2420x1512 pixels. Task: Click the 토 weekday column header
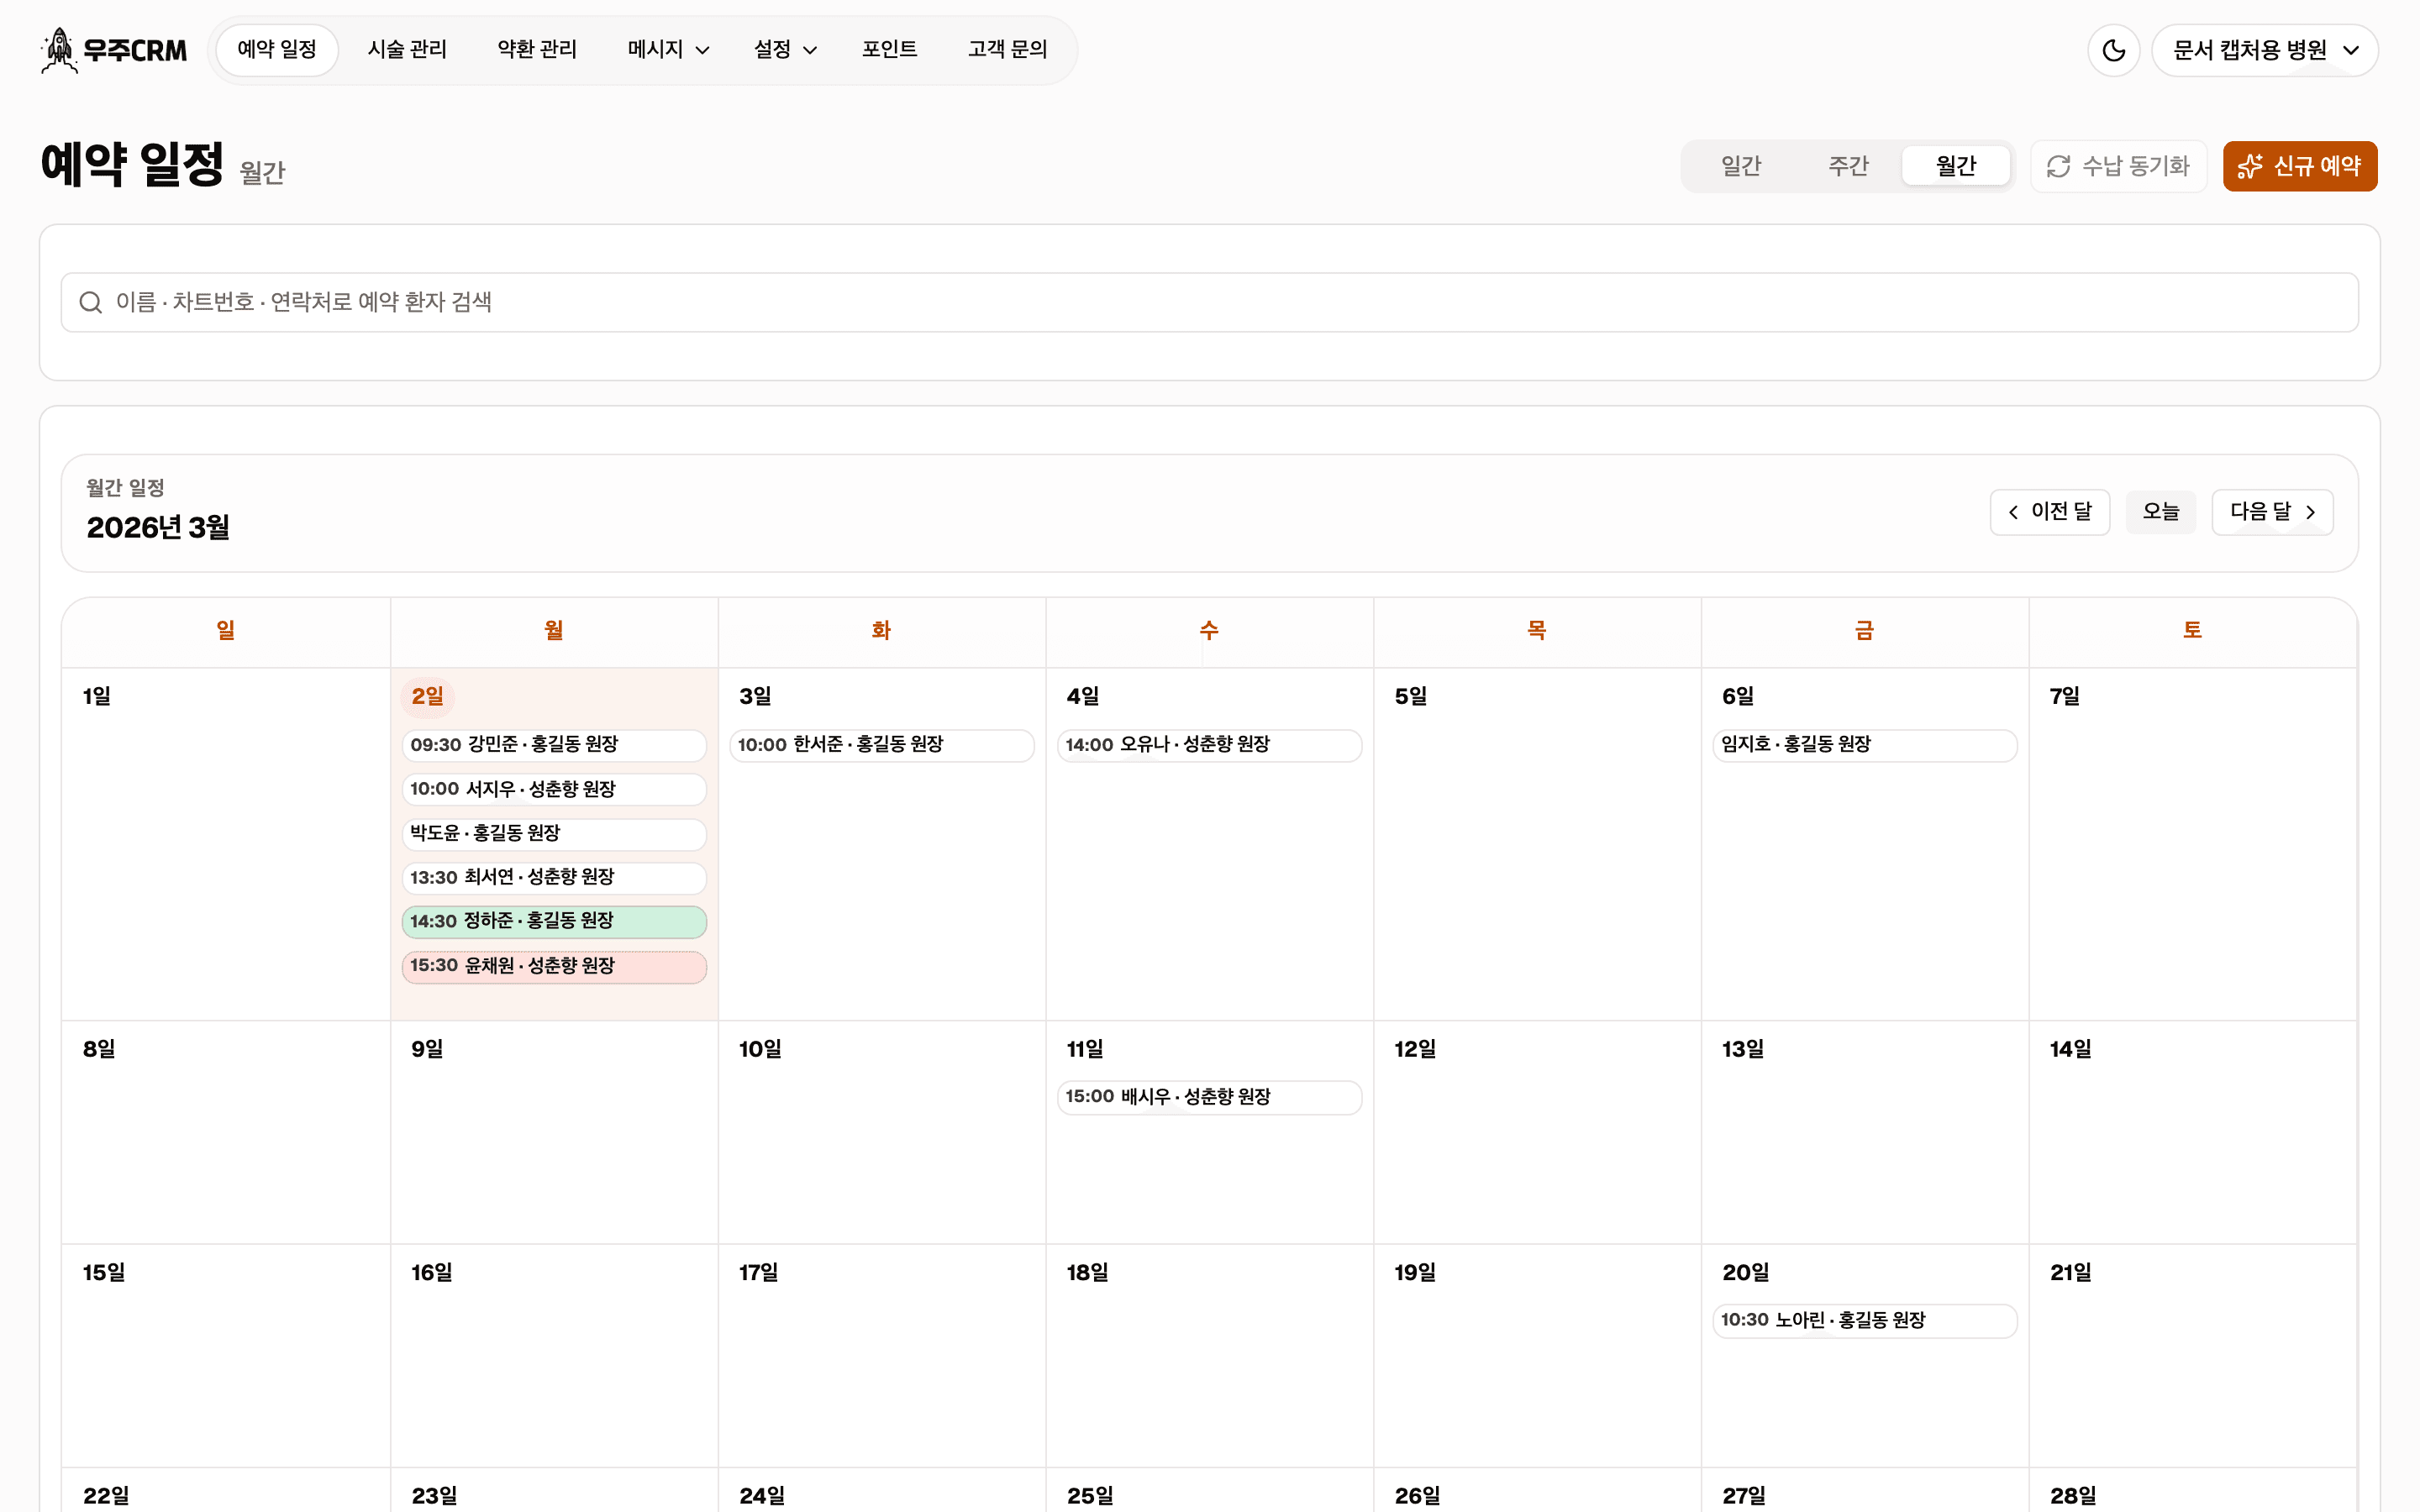2192,630
